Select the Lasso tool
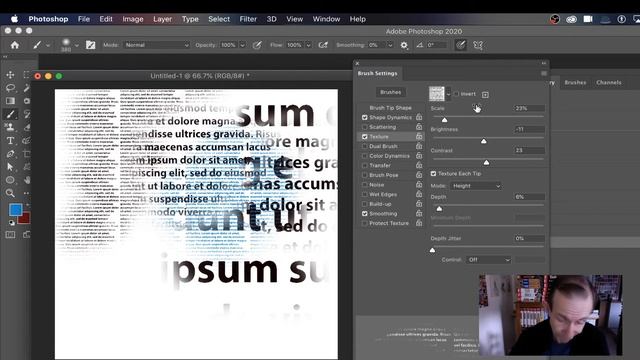 click(x=10, y=88)
